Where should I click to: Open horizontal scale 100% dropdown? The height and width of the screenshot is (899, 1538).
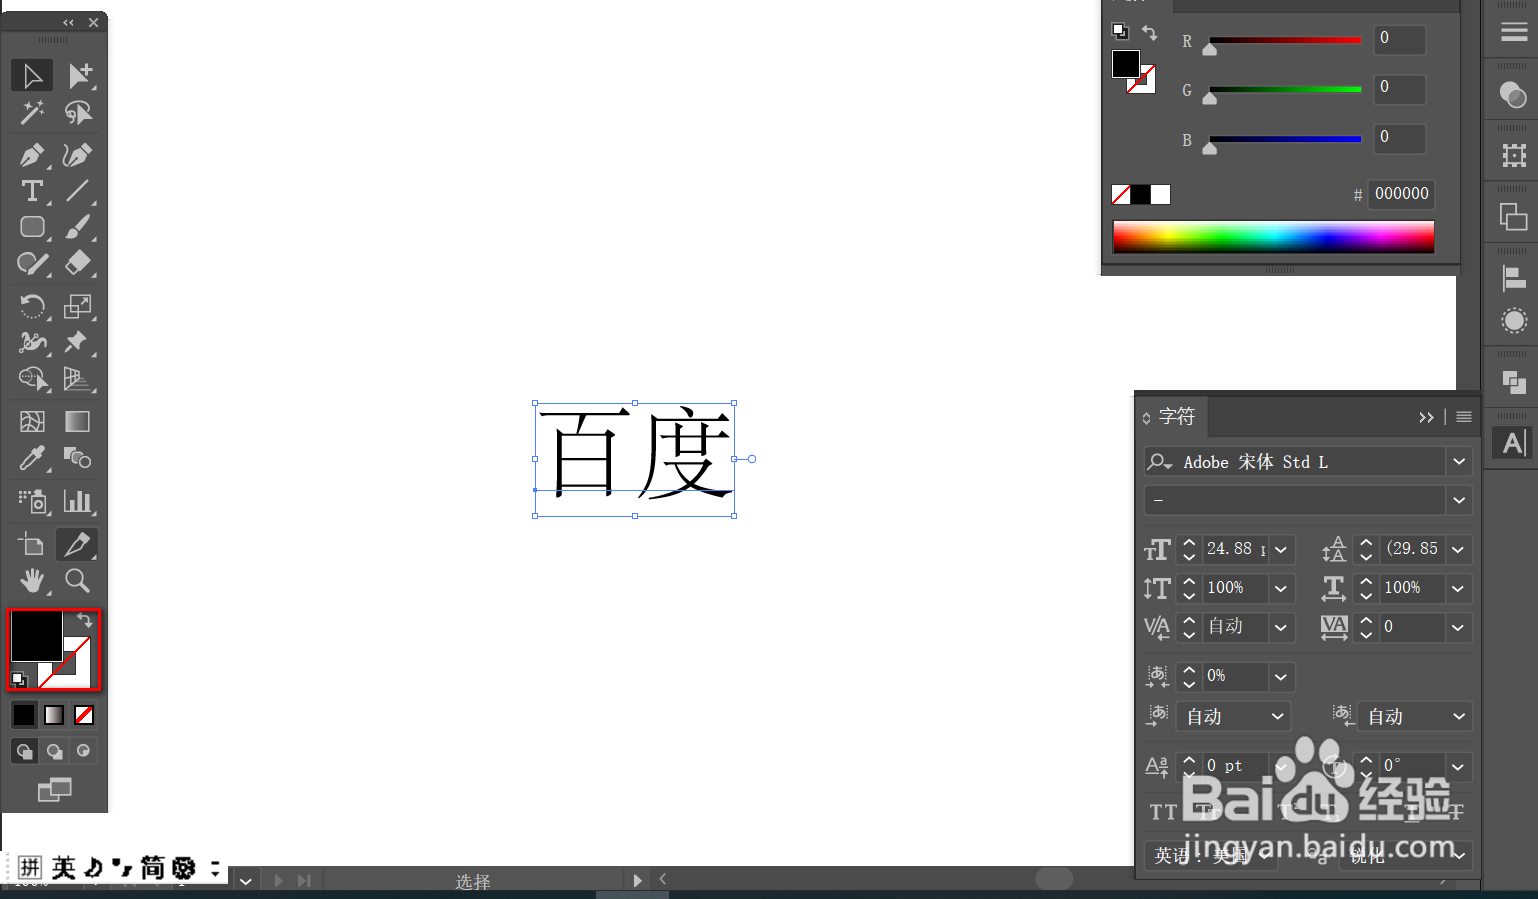tap(1458, 588)
